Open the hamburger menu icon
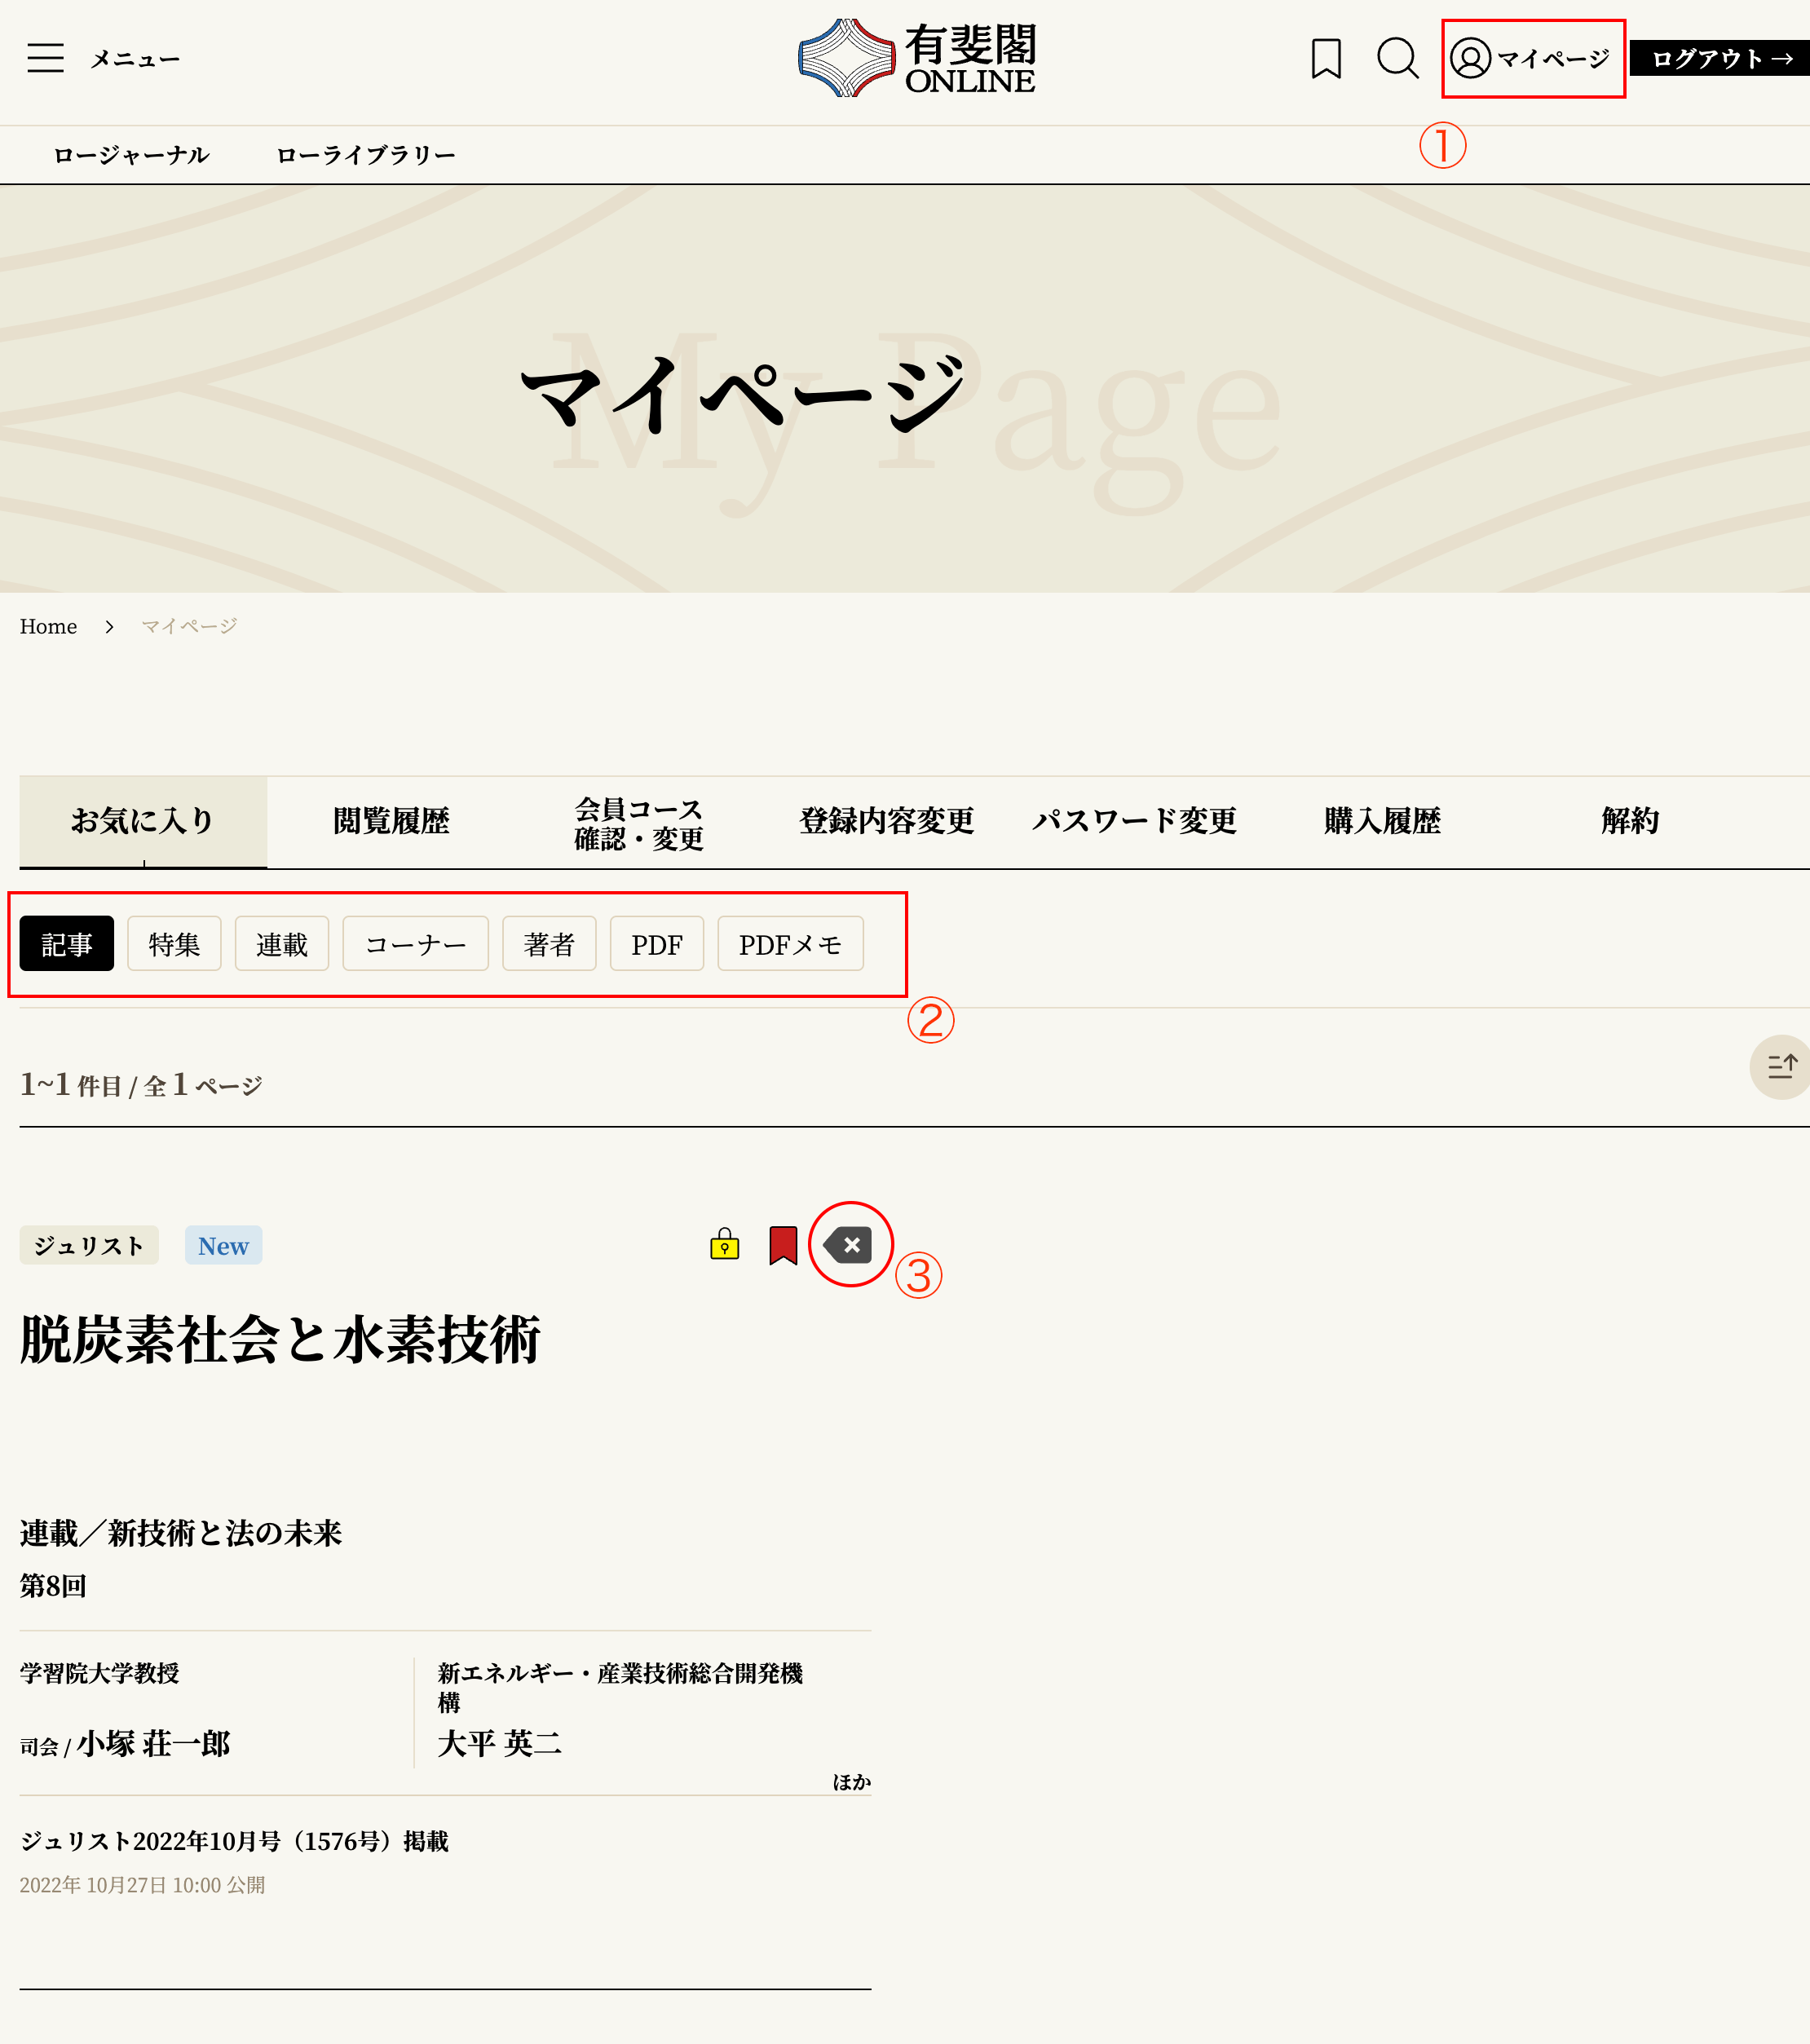 pyautogui.click(x=45, y=58)
